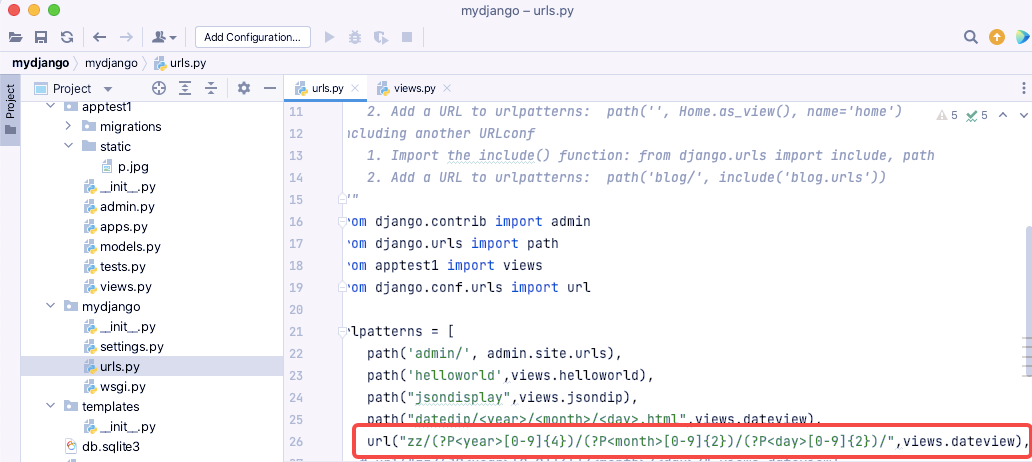This screenshot has height=462, width=1032.
Task: Click the Debug bug icon
Action: pyautogui.click(x=355, y=38)
